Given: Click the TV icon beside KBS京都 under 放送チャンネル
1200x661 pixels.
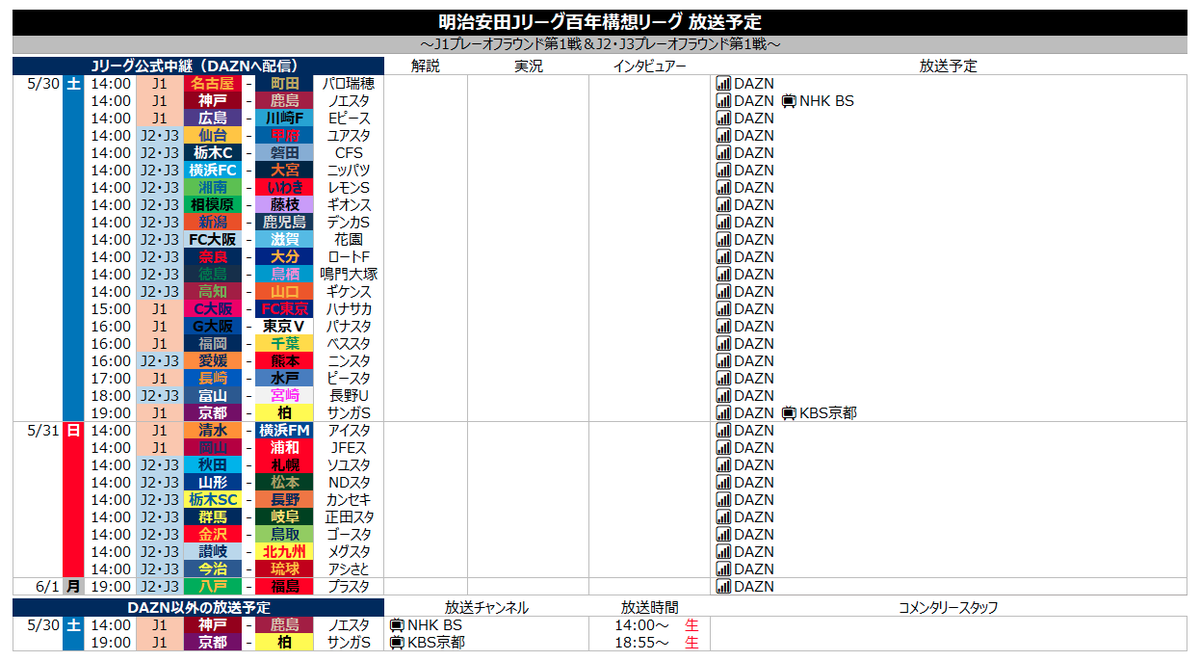Looking at the screenshot, I should point(397,642).
